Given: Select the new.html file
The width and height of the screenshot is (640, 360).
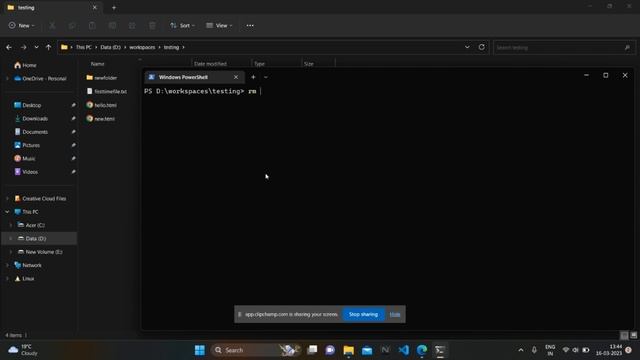Looking at the screenshot, I should coord(104,119).
